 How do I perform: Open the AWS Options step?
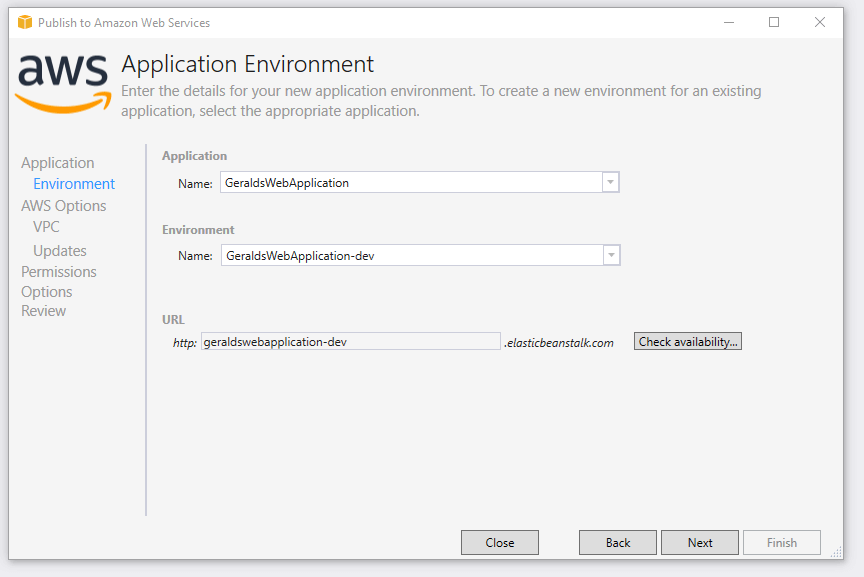(64, 206)
